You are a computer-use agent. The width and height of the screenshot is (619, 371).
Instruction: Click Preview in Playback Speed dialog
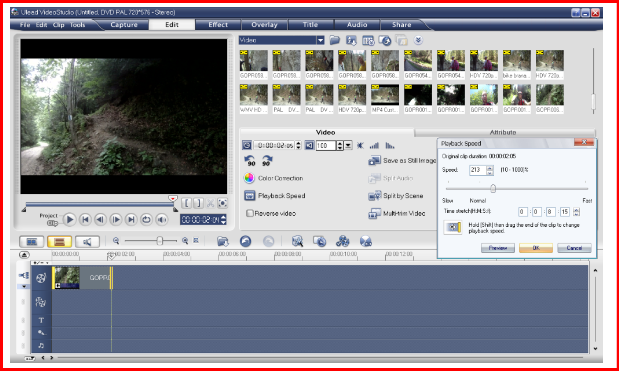pyautogui.click(x=498, y=248)
